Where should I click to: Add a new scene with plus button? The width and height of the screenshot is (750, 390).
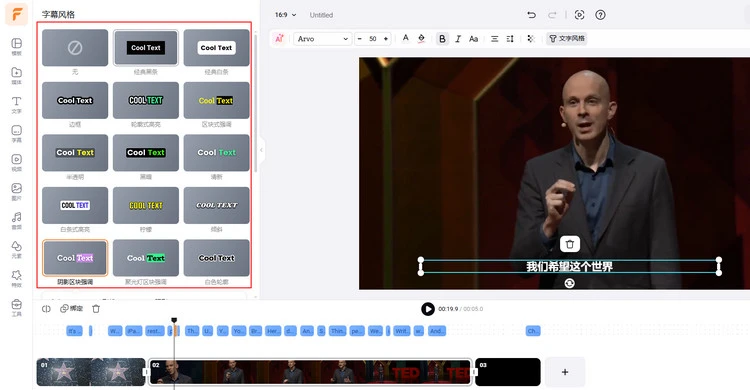tap(565, 372)
